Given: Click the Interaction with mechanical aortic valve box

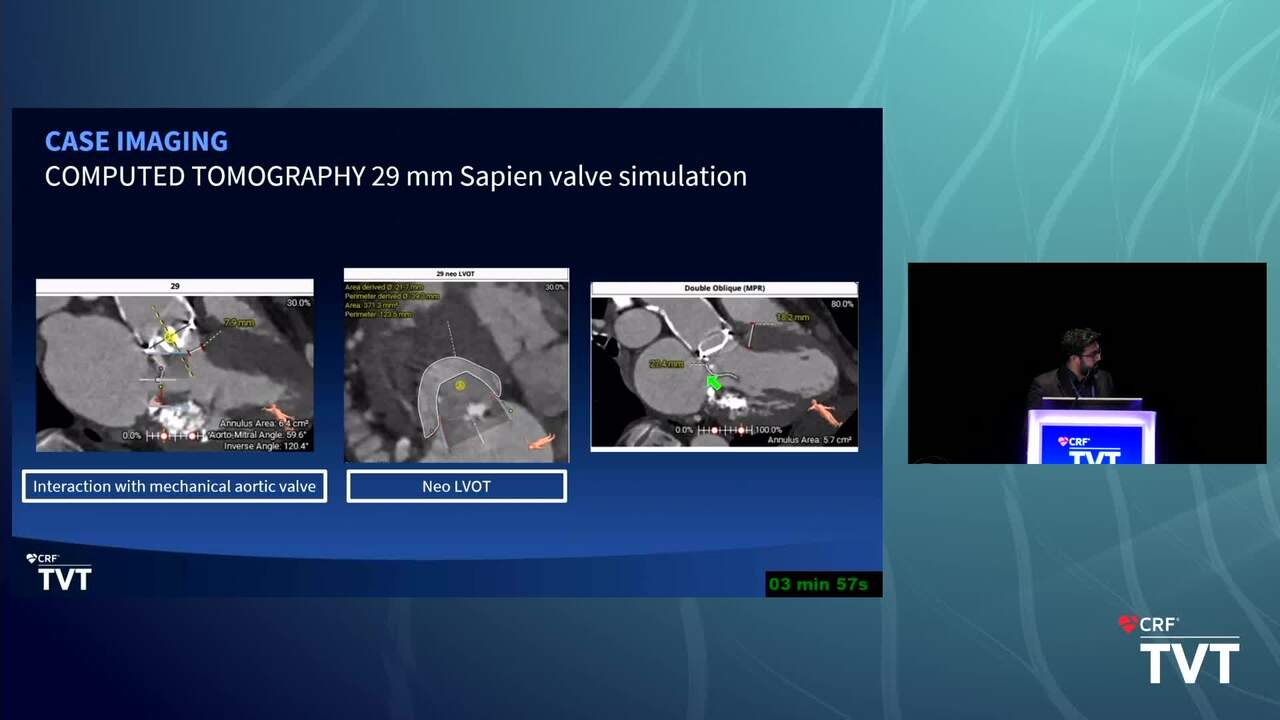Looking at the screenshot, I should point(175,487).
